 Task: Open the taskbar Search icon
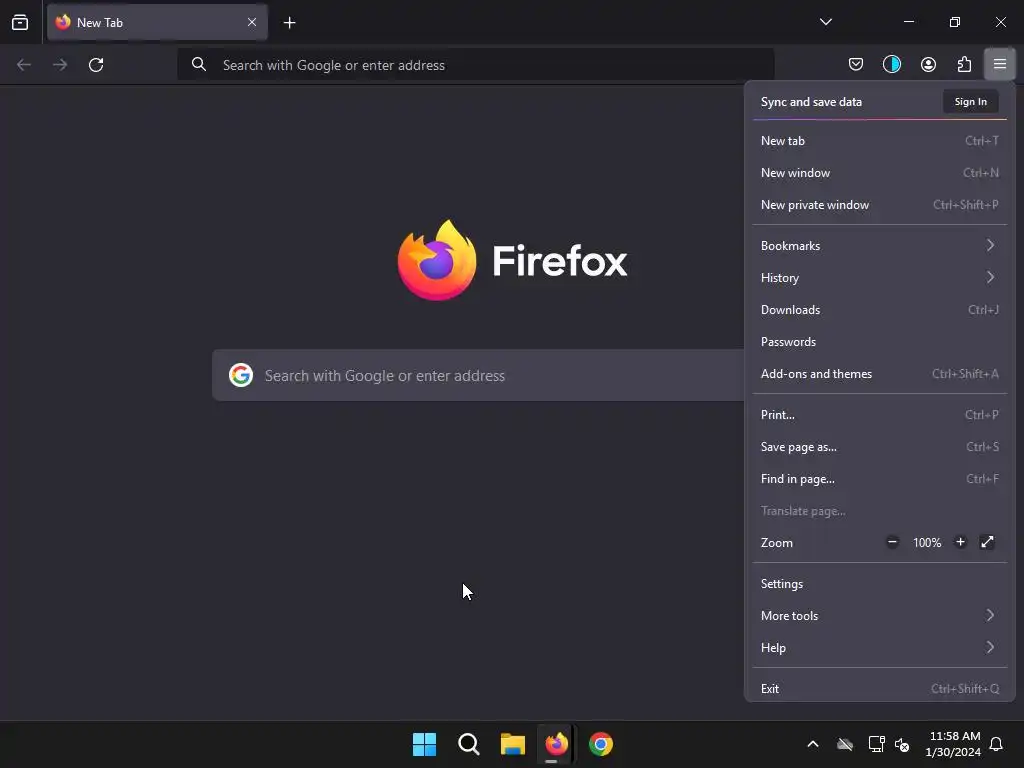pos(468,744)
